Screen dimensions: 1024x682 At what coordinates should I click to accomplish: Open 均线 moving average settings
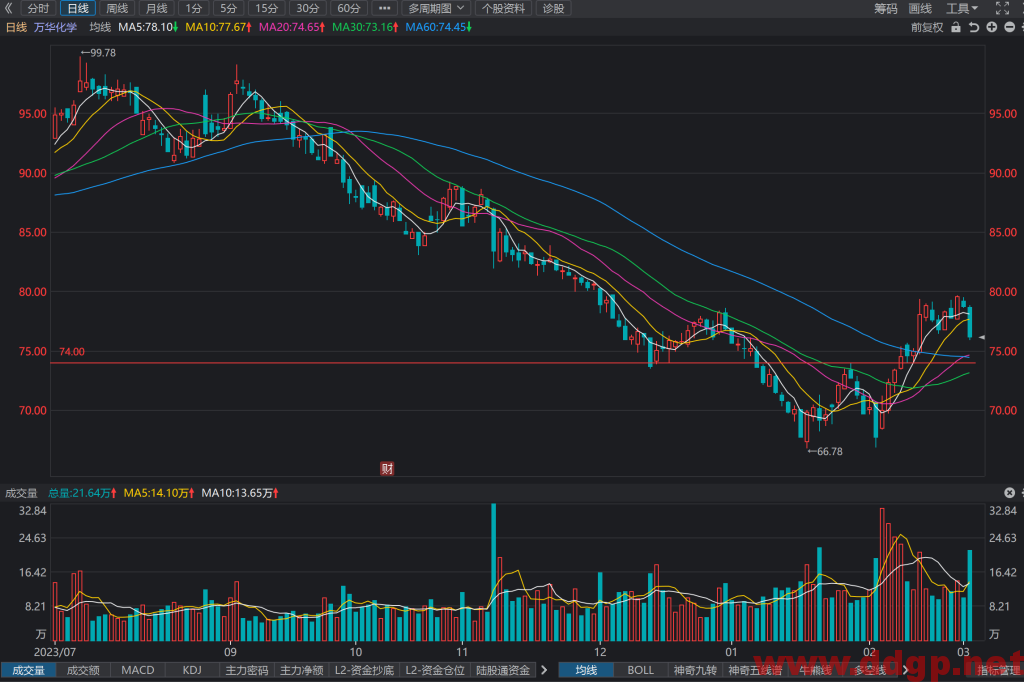click(100, 27)
